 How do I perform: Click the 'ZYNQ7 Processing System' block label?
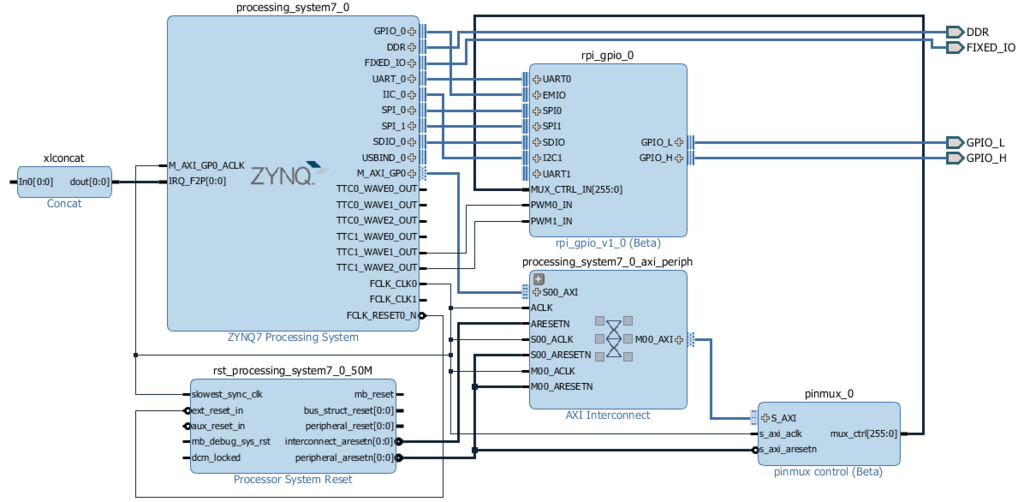[293, 337]
